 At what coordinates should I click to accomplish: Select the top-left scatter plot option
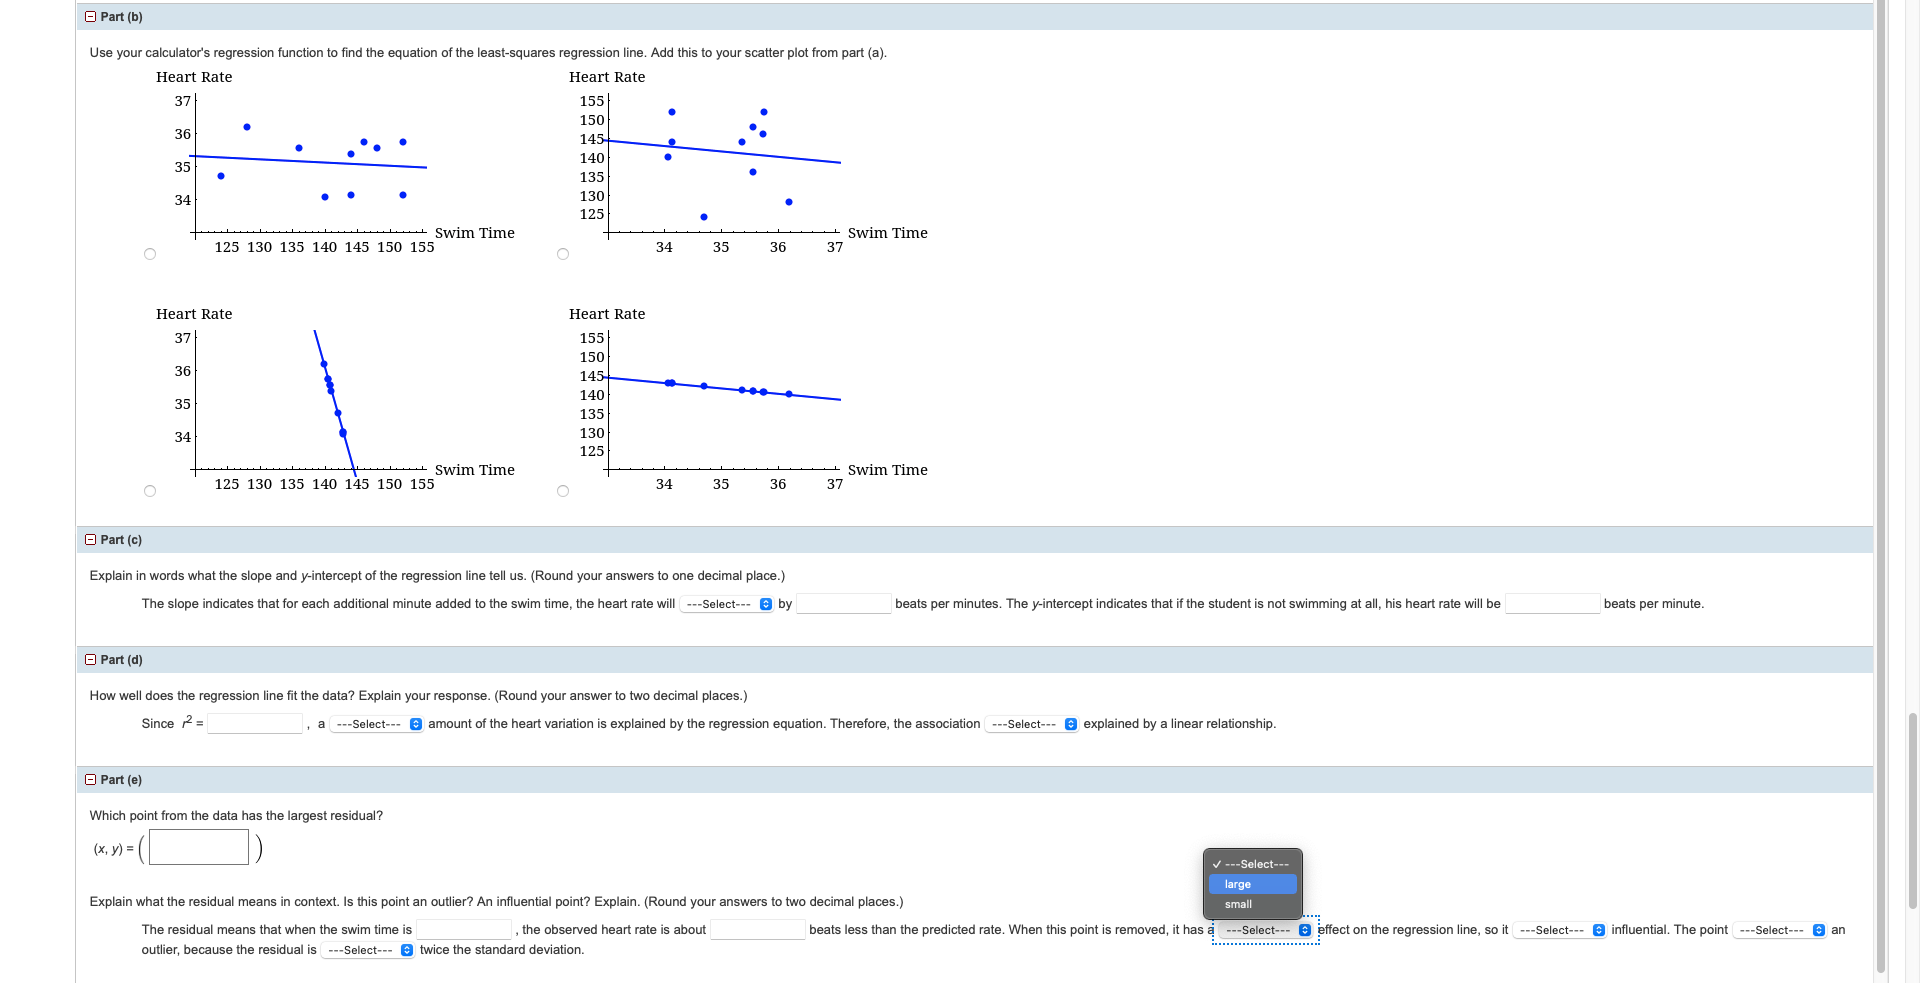pyautogui.click(x=151, y=254)
